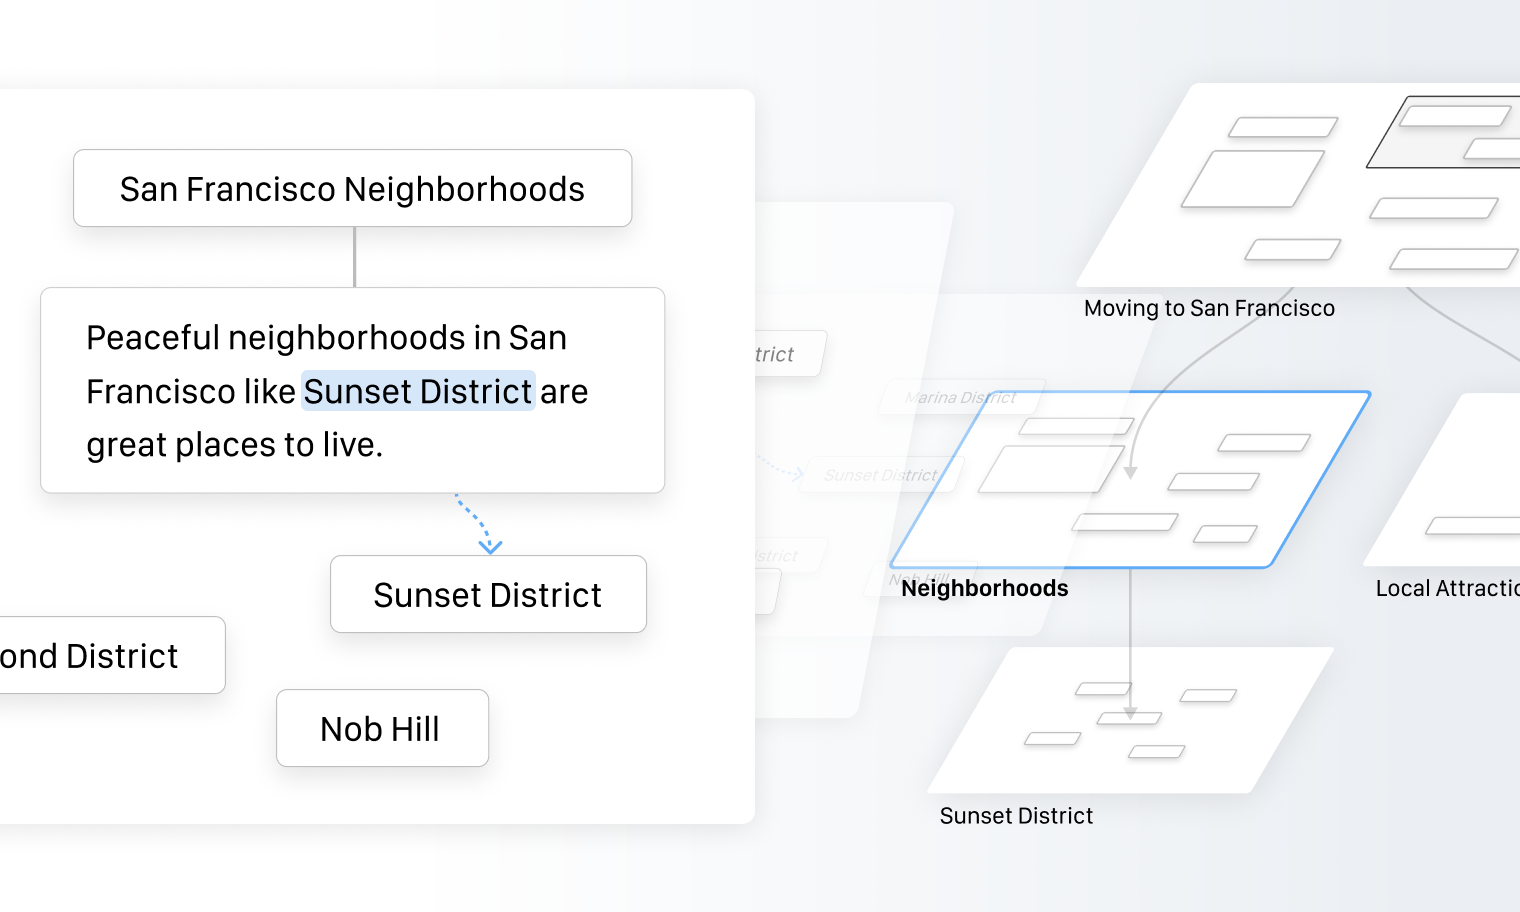Click the Sunset District board label

click(1016, 816)
